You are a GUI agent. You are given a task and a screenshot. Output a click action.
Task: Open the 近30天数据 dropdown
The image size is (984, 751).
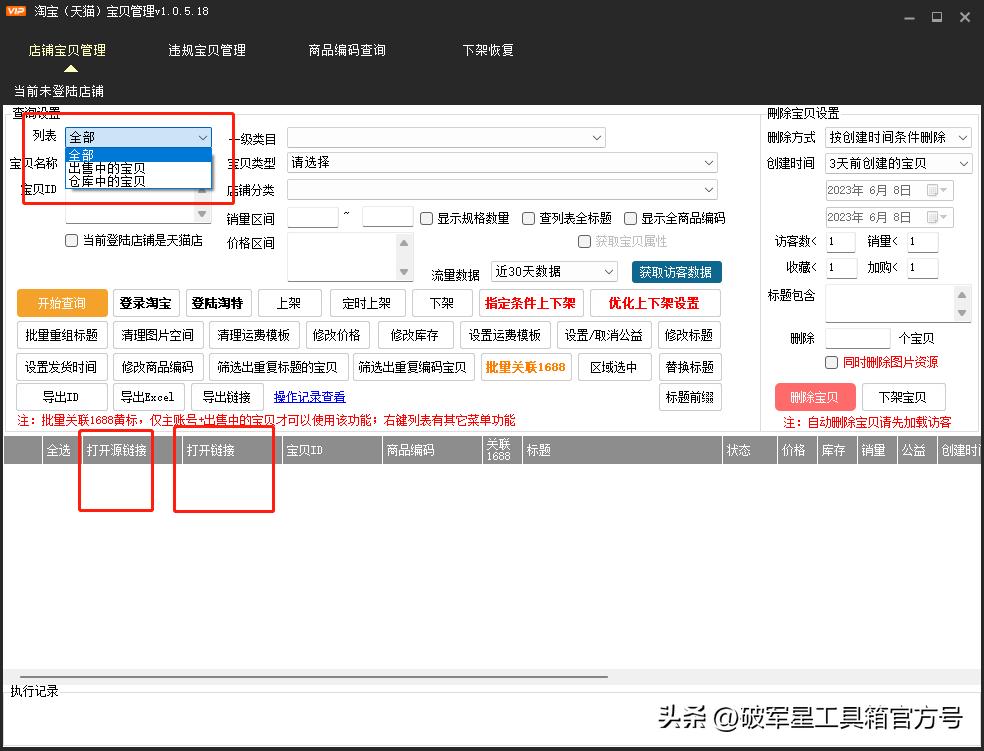click(553, 271)
